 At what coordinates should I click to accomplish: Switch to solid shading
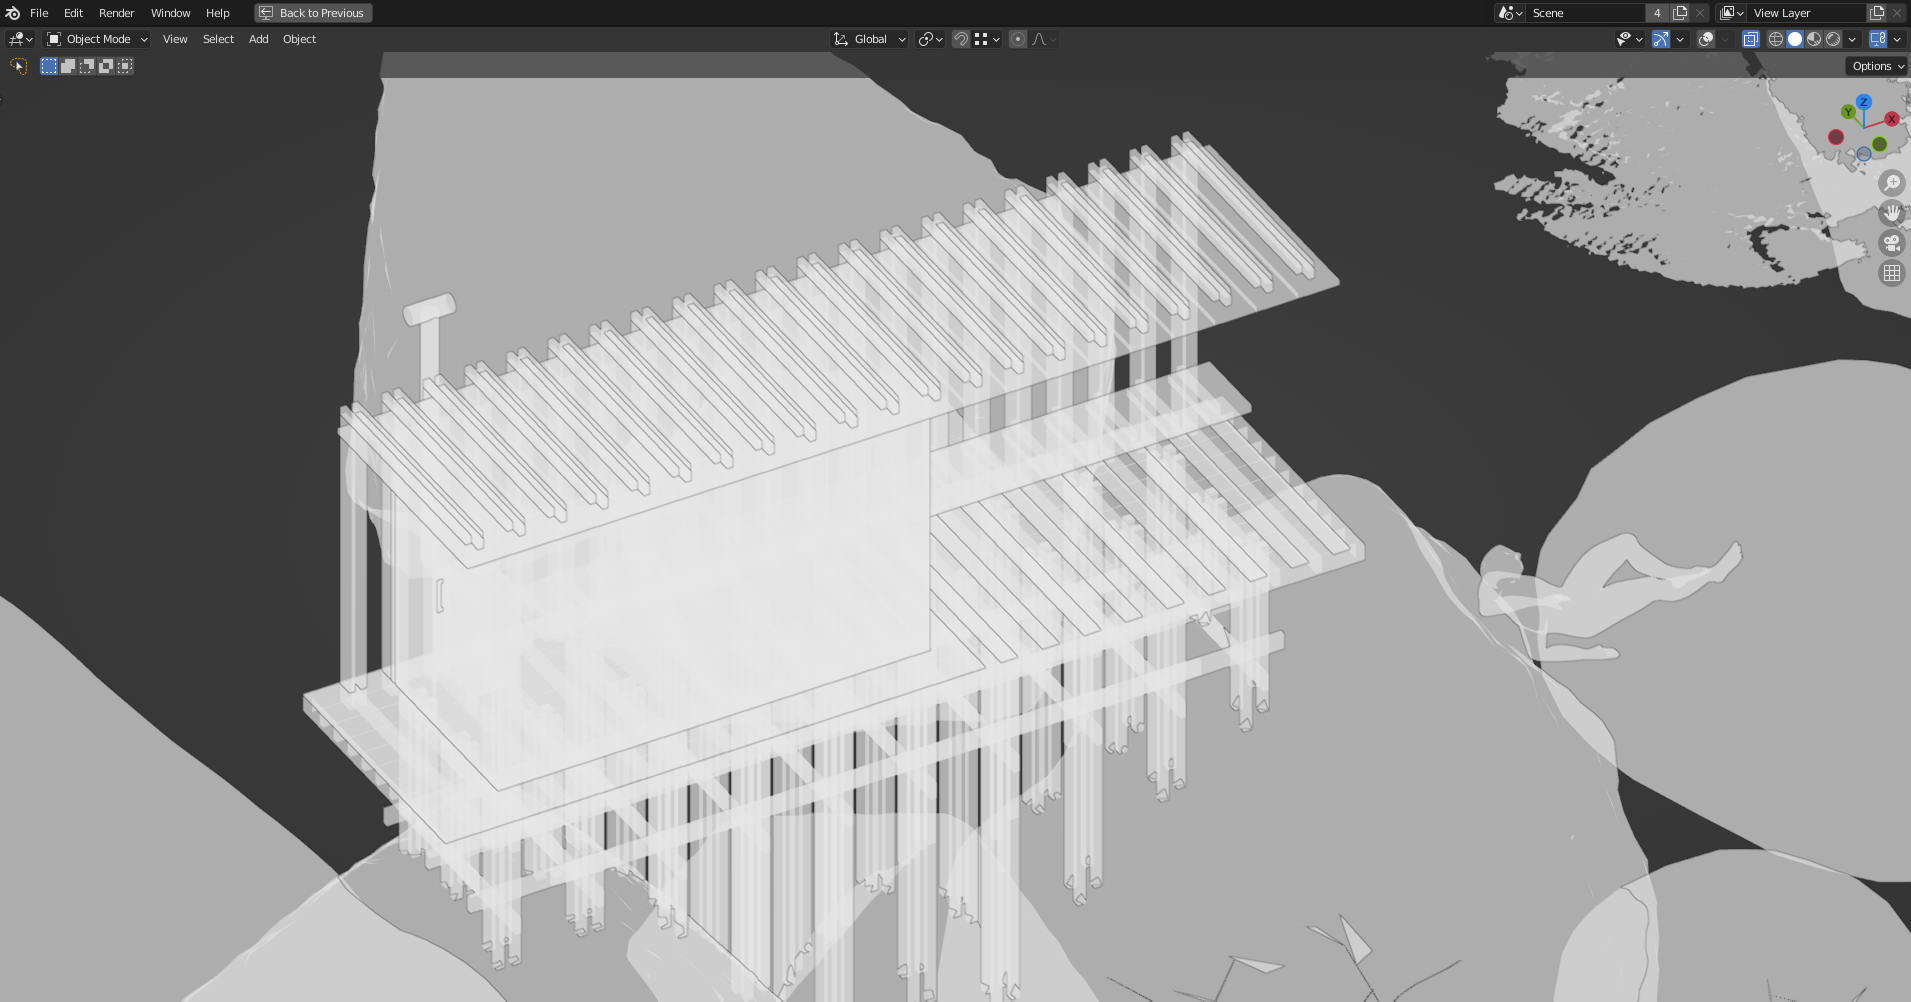pos(1795,39)
